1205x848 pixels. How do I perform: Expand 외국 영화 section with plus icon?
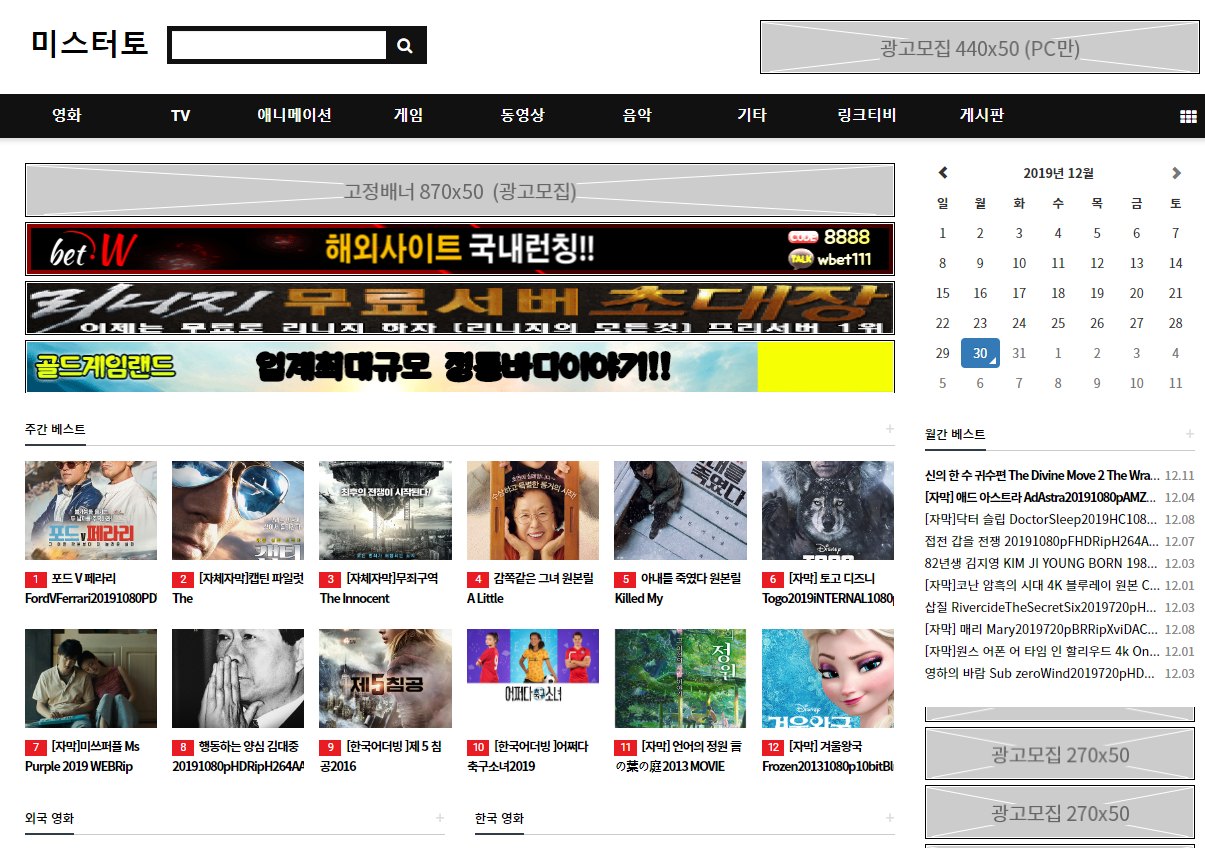point(439,818)
